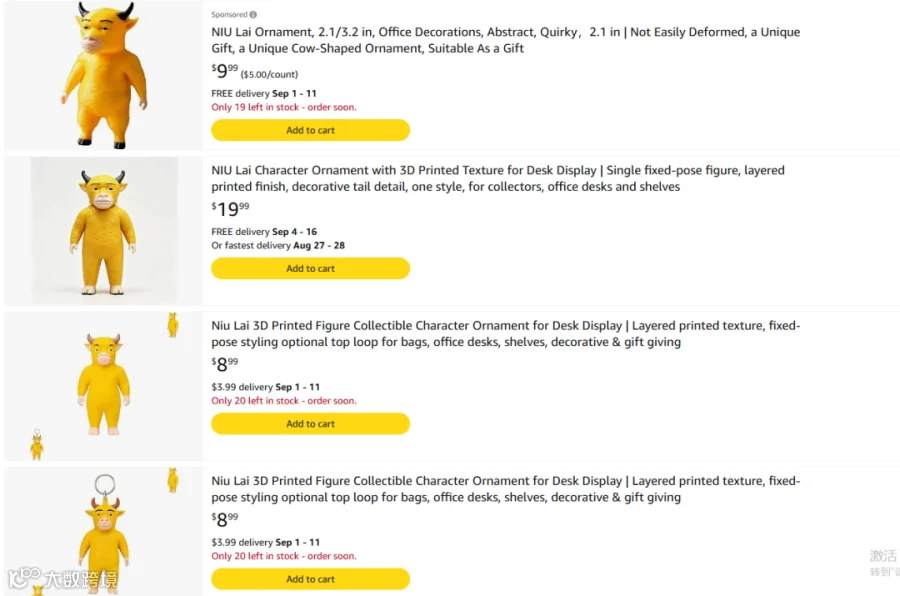Add the $19.99 Character Ornament to cart
This screenshot has height=596, width=900.
(x=311, y=268)
